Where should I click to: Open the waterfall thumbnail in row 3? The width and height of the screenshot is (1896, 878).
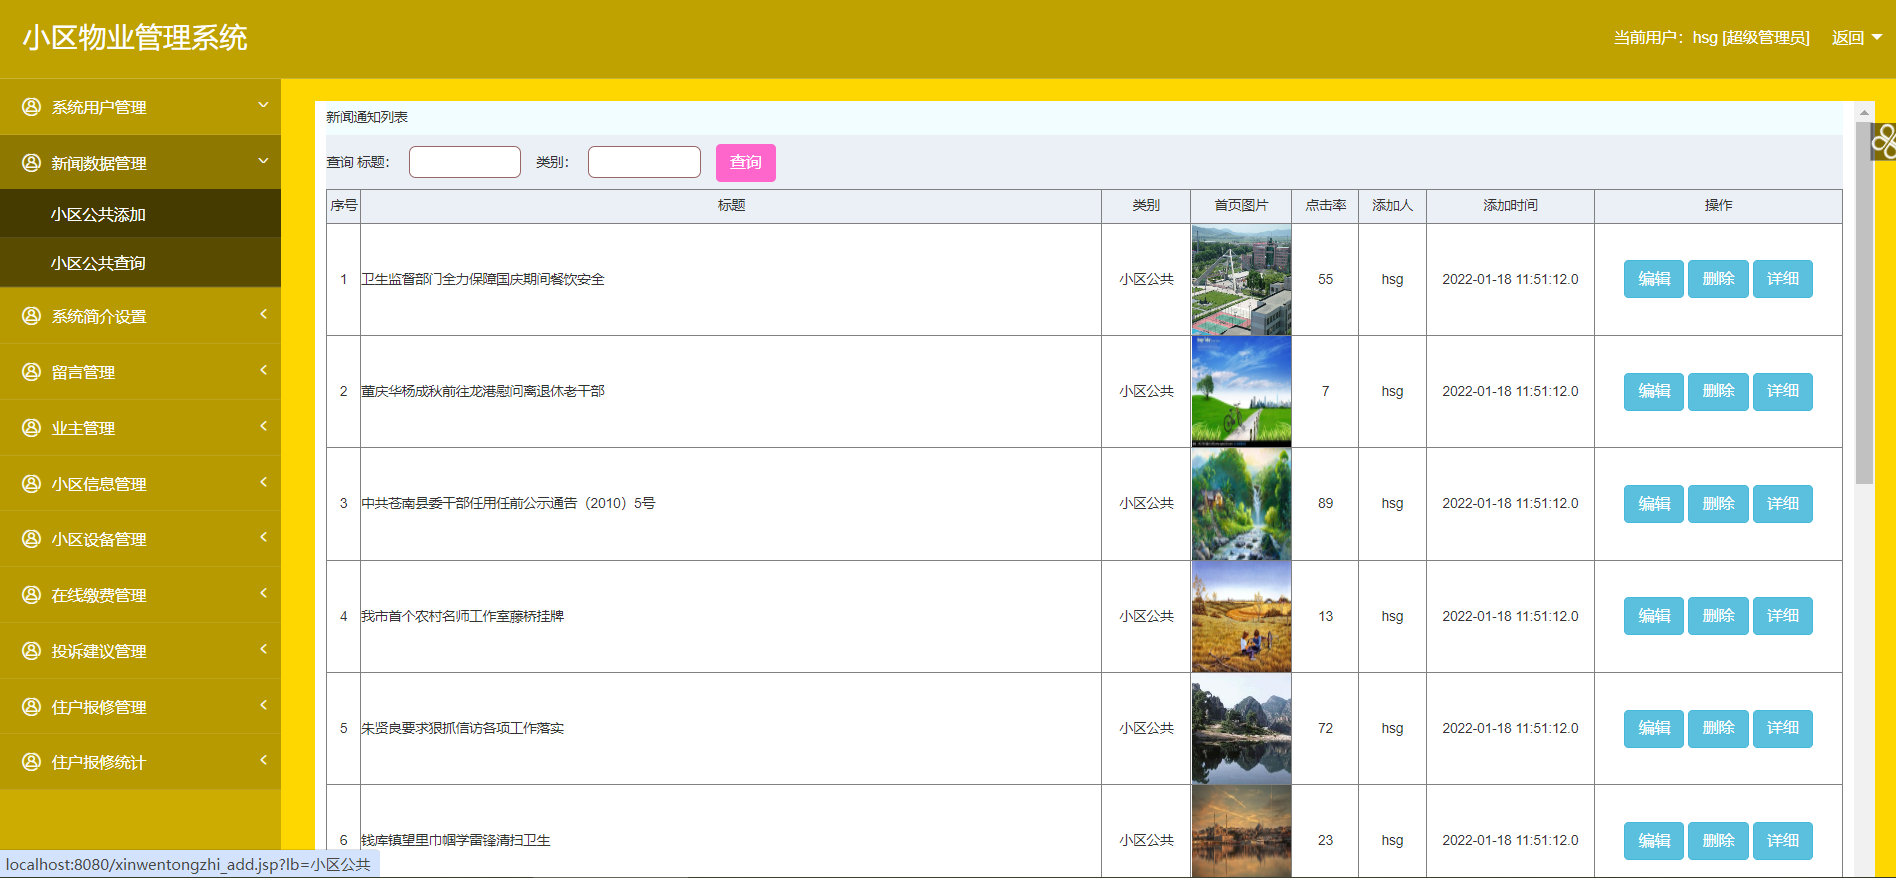tap(1241, 504)
